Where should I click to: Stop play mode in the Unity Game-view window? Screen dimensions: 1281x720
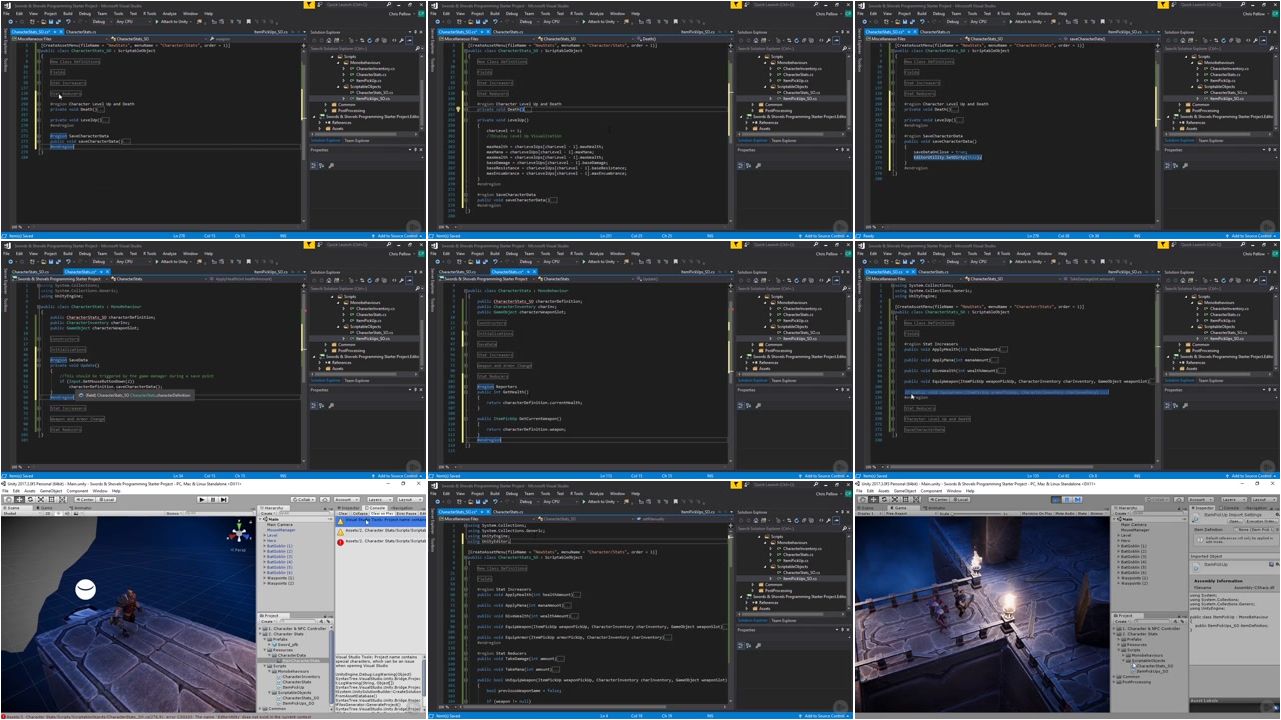click(x=1056, y=499)
